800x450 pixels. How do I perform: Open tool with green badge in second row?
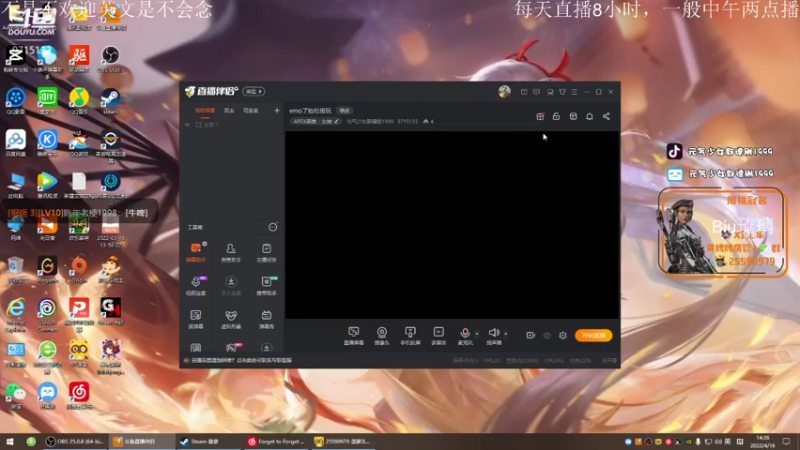(x=266, y=286)
